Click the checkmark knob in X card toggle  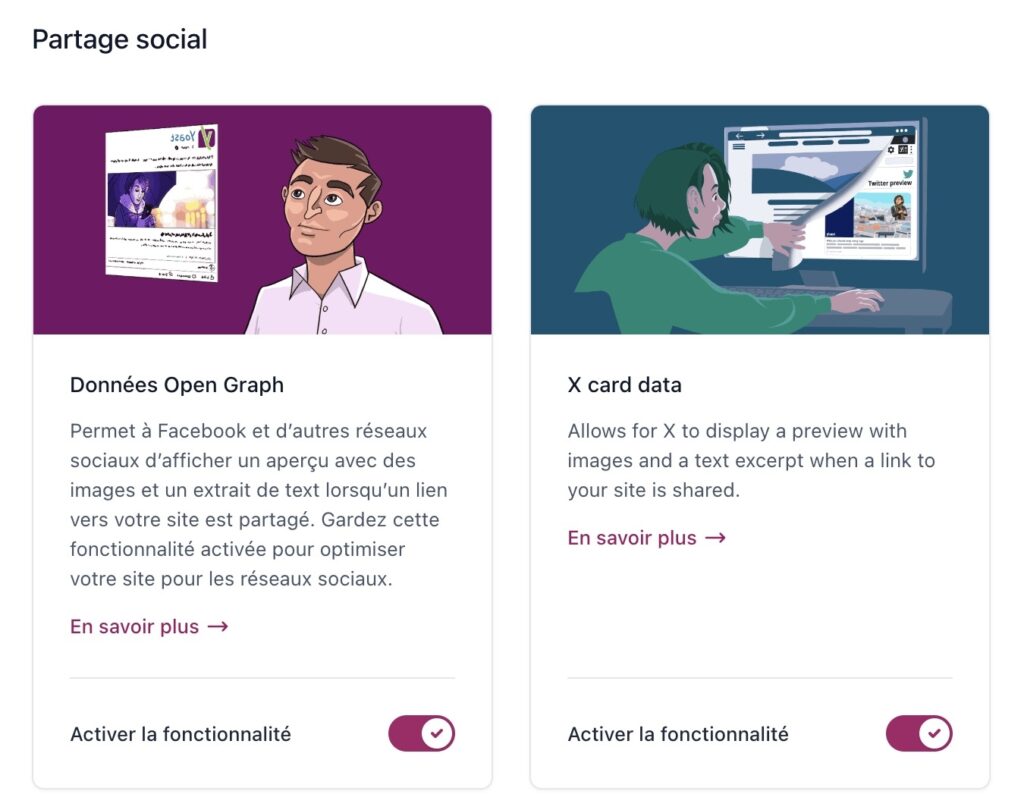pyautogui.click(x=935, y=733)
